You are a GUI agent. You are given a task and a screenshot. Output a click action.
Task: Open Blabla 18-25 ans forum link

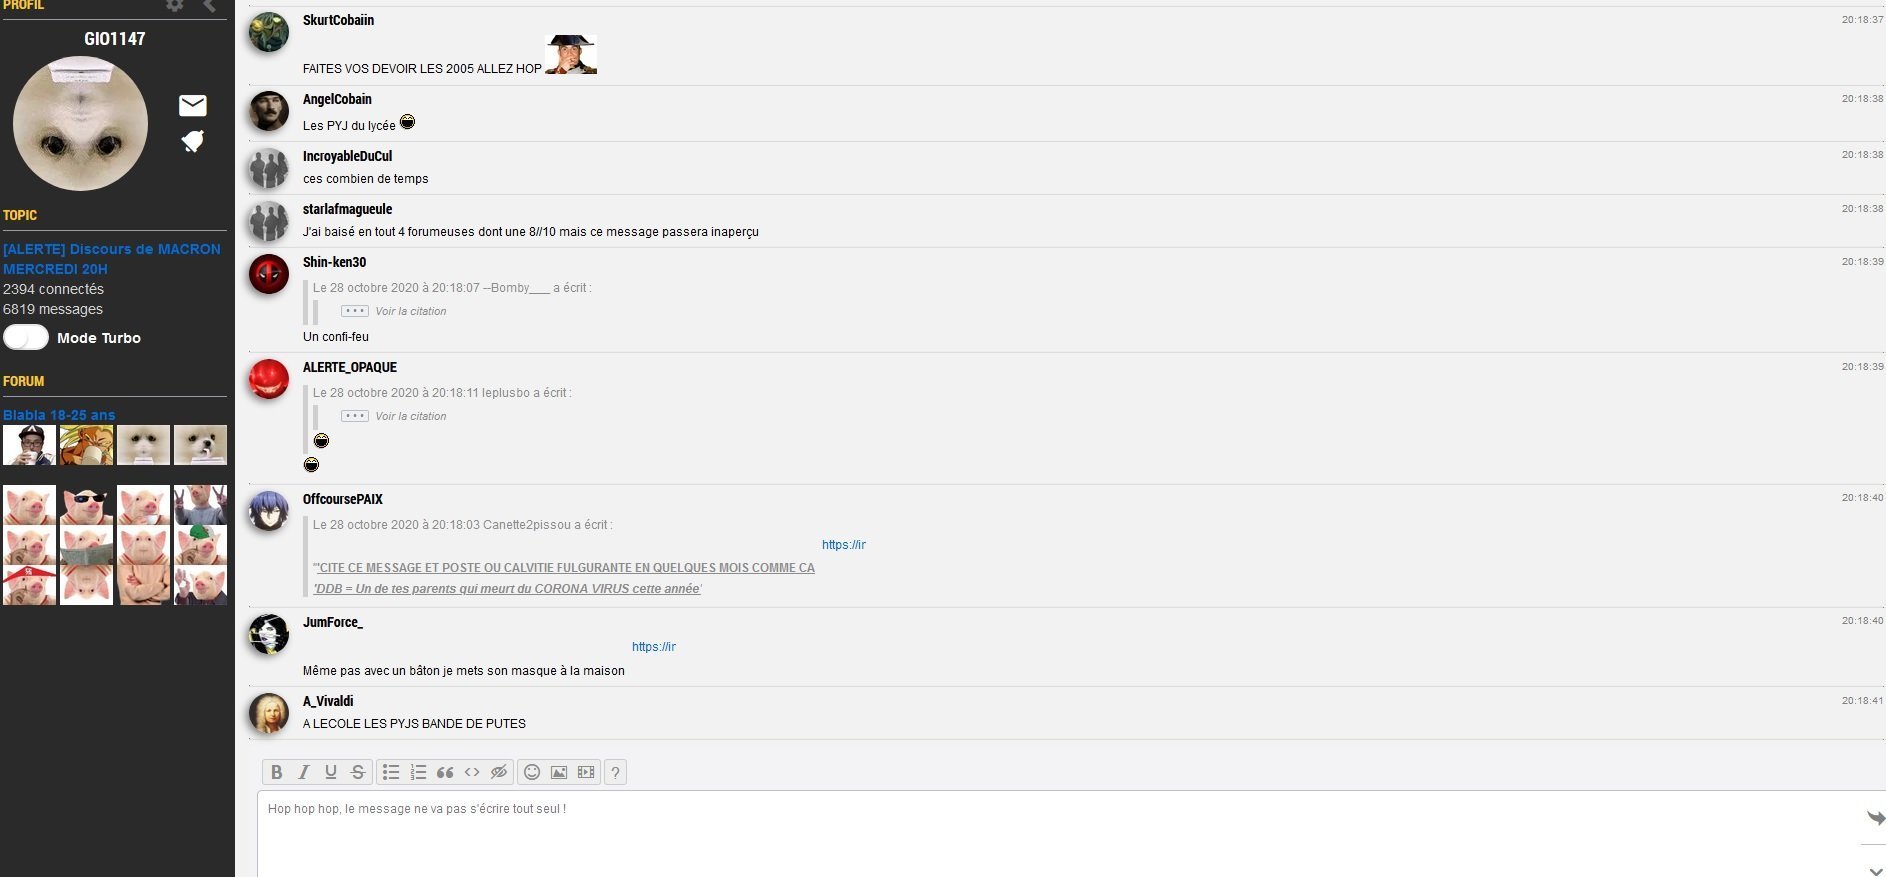point(59,415)
